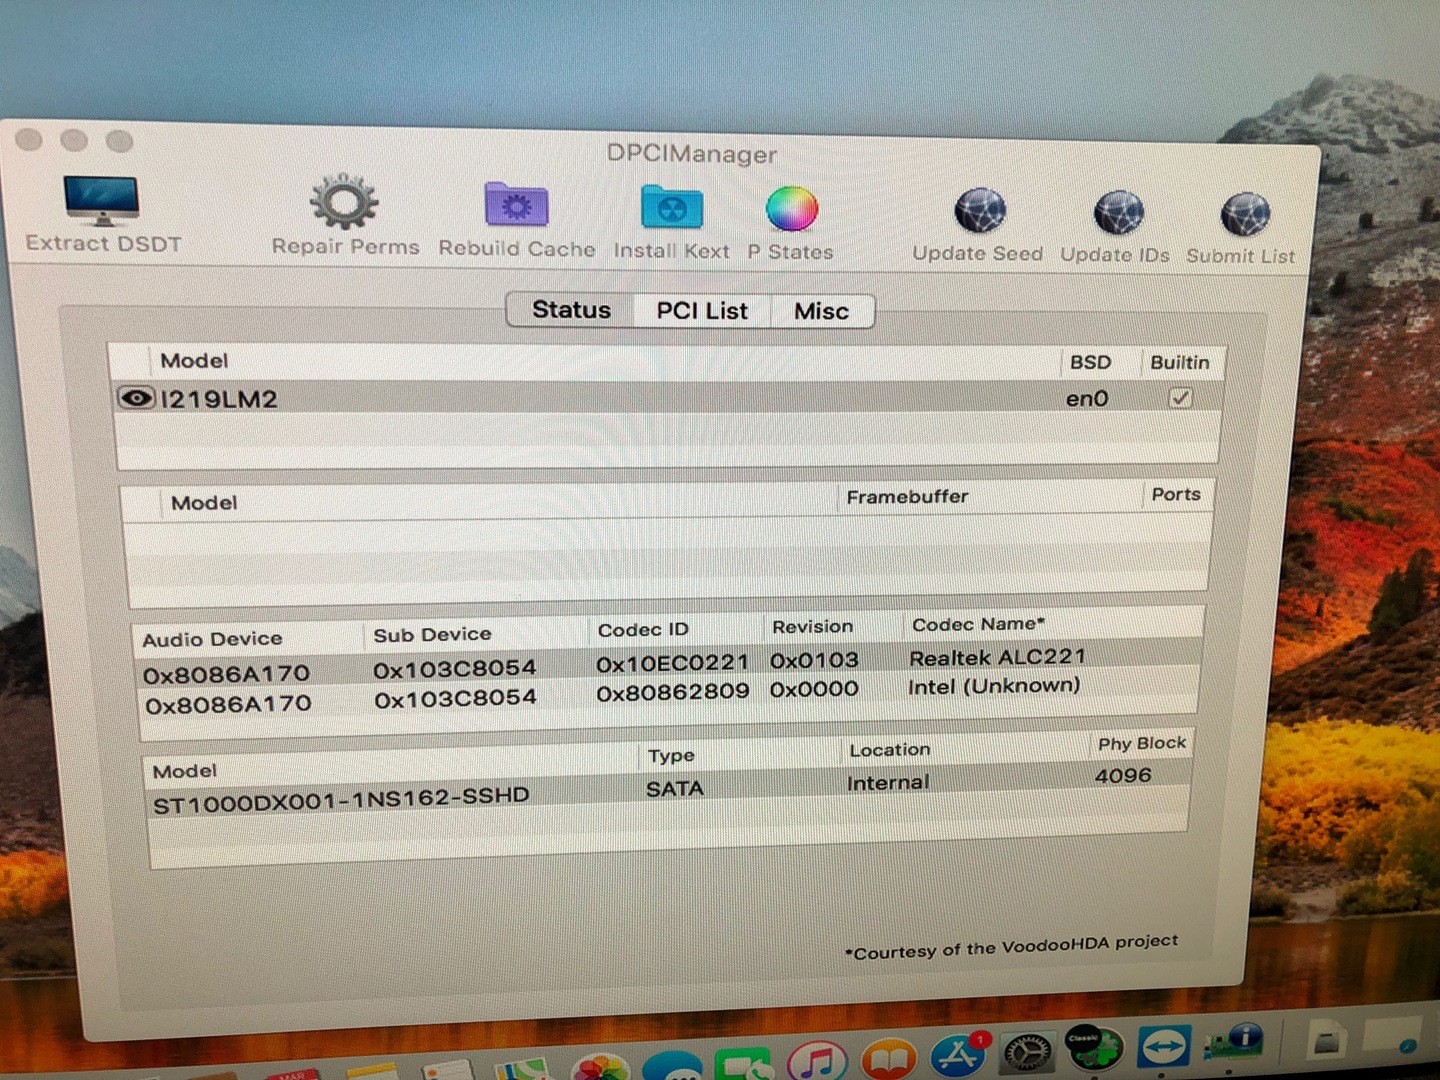Viewport: 1440px width, 1080px height.
Task: Click the SATA type value
Action: point(675,789)
